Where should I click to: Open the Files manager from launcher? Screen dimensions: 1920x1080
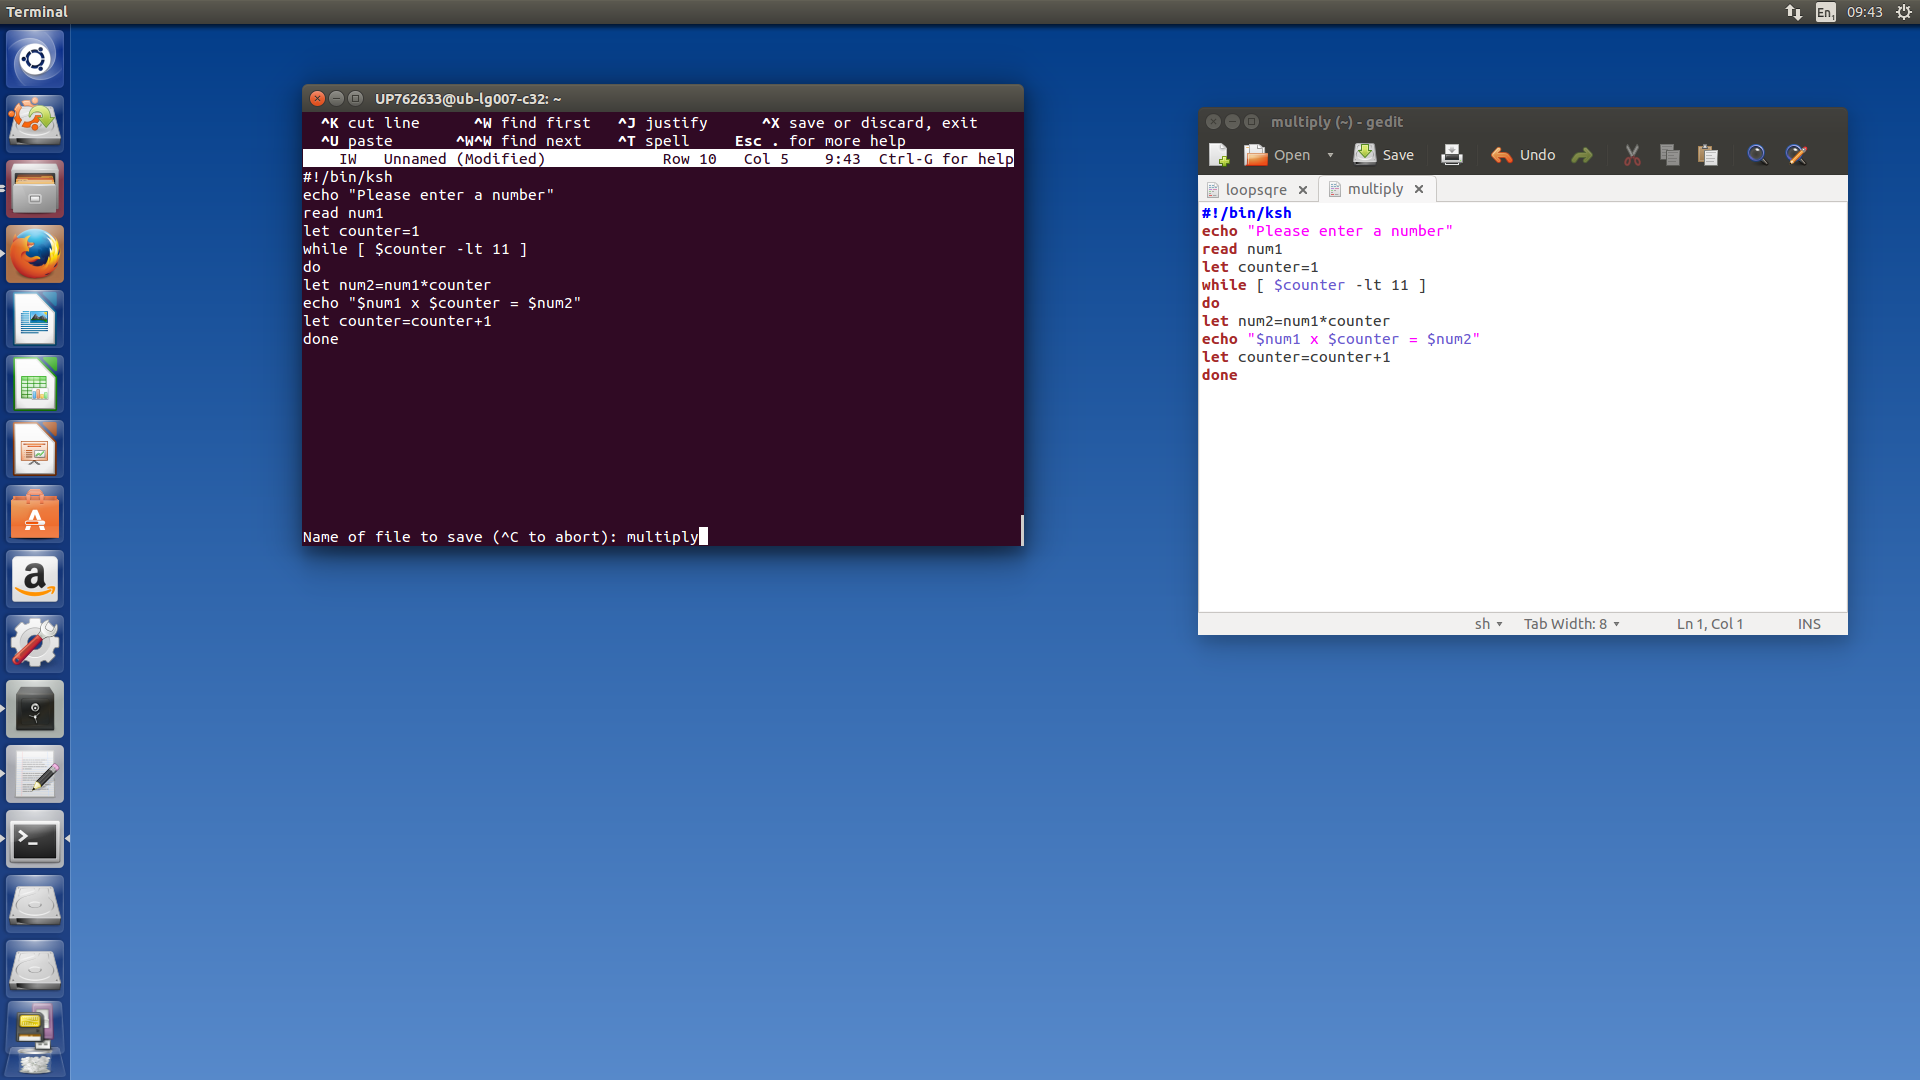[x=35, y=189]
